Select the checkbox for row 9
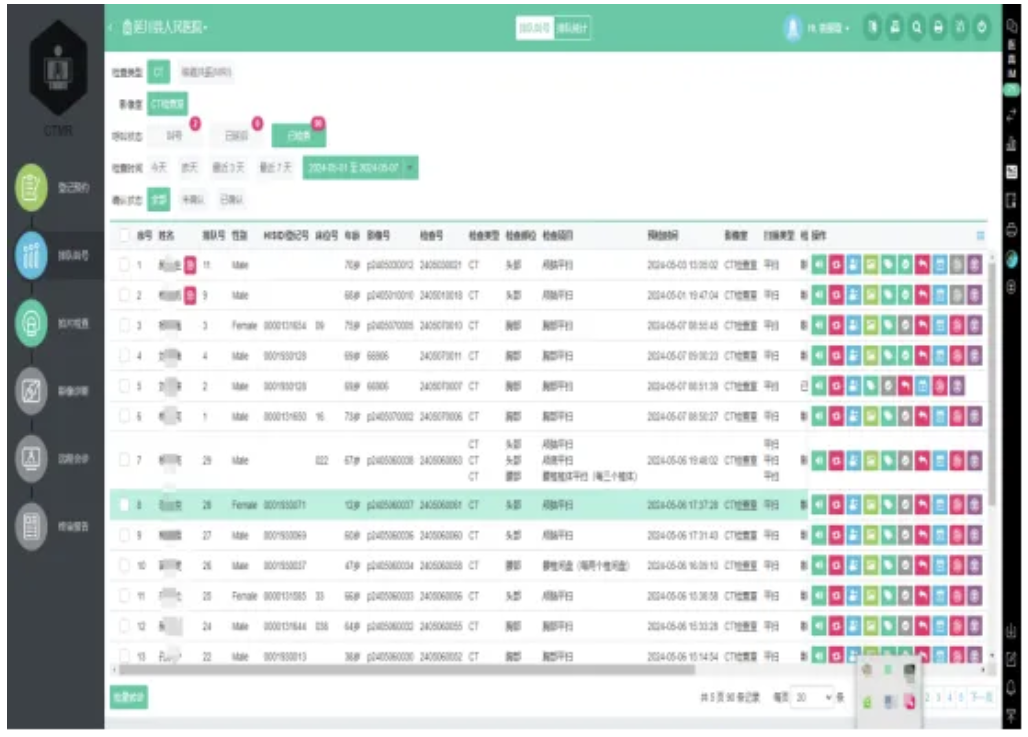1028x737 pixels. tap(124, 536)
